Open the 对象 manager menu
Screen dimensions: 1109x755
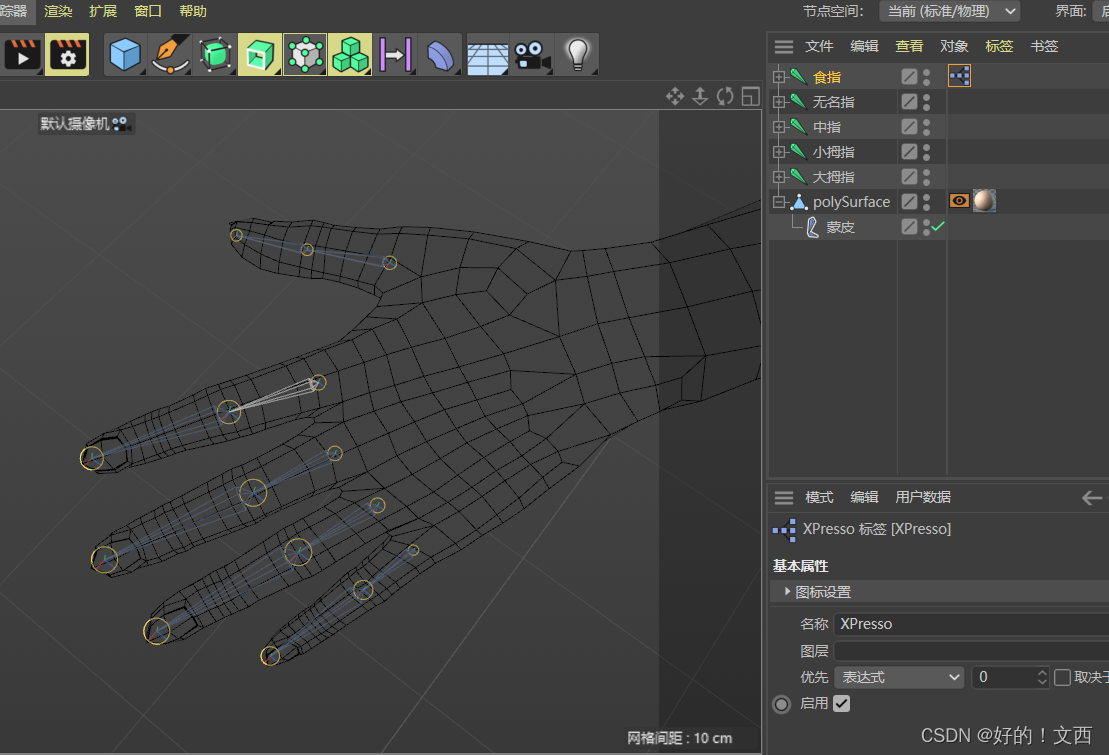click(955, 45)
